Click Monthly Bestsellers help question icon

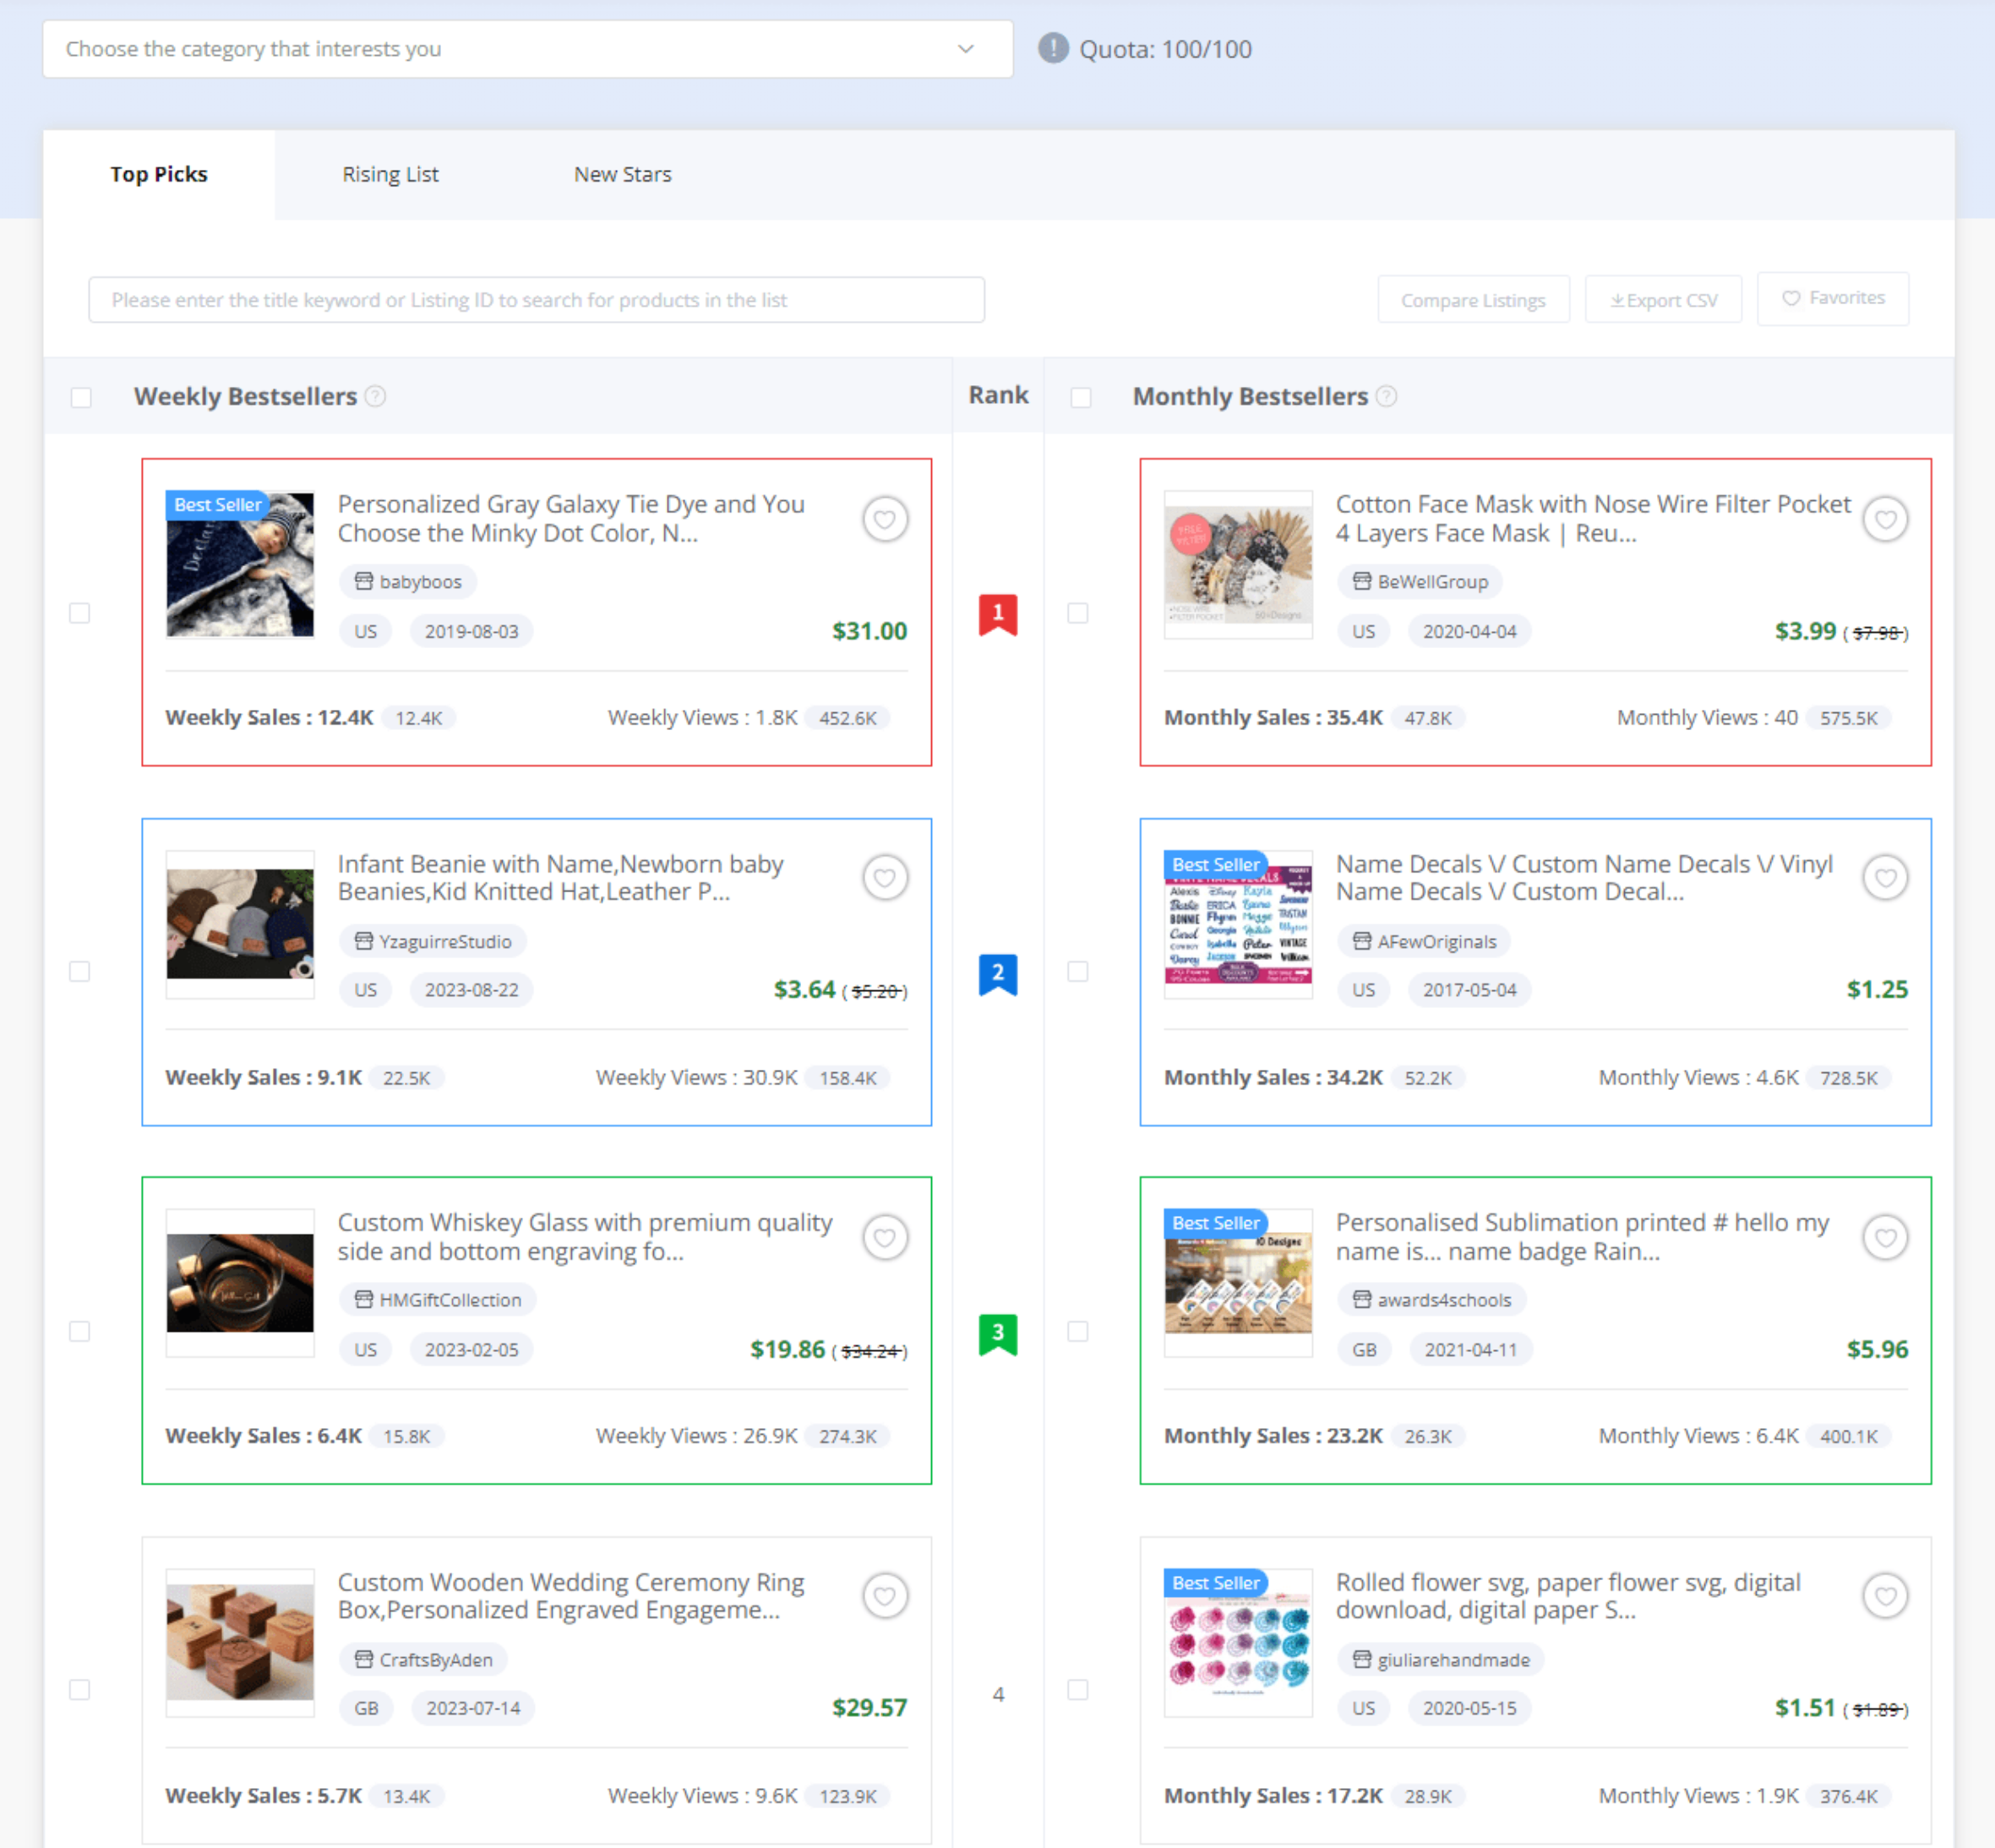coord(1386,396)
